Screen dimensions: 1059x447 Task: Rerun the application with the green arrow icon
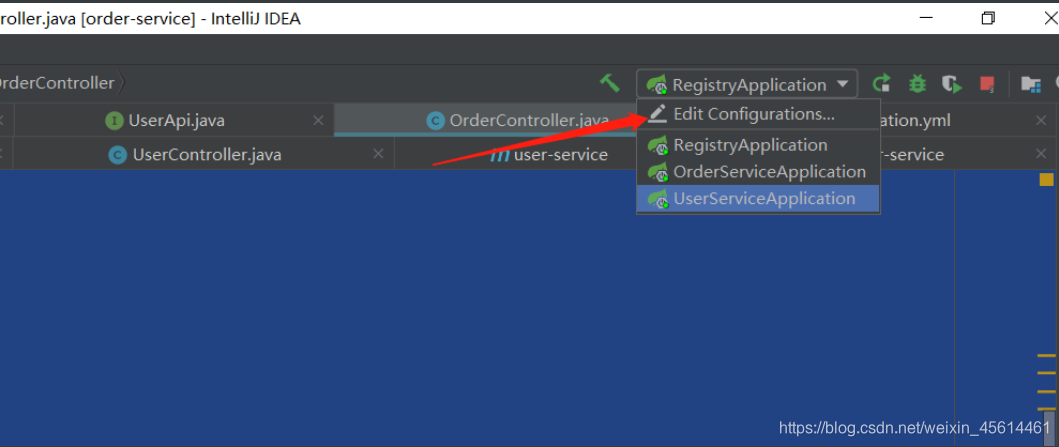pyautogui.click(x=881, y=84)
